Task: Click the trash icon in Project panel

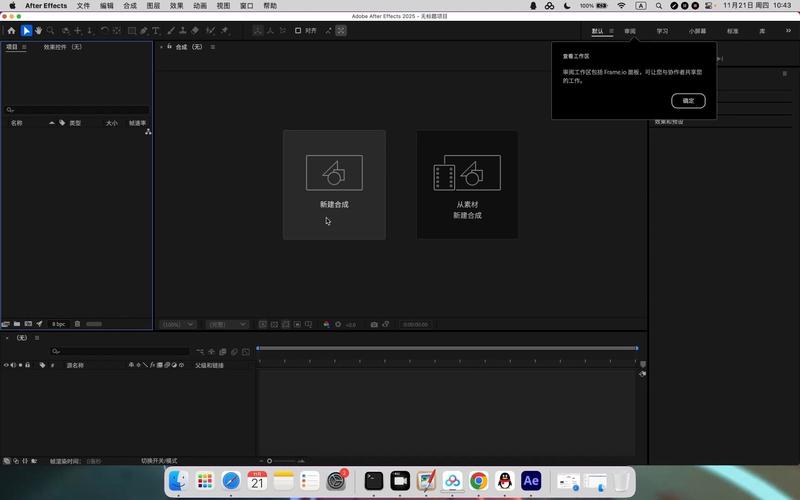Action: click(77, 324)
